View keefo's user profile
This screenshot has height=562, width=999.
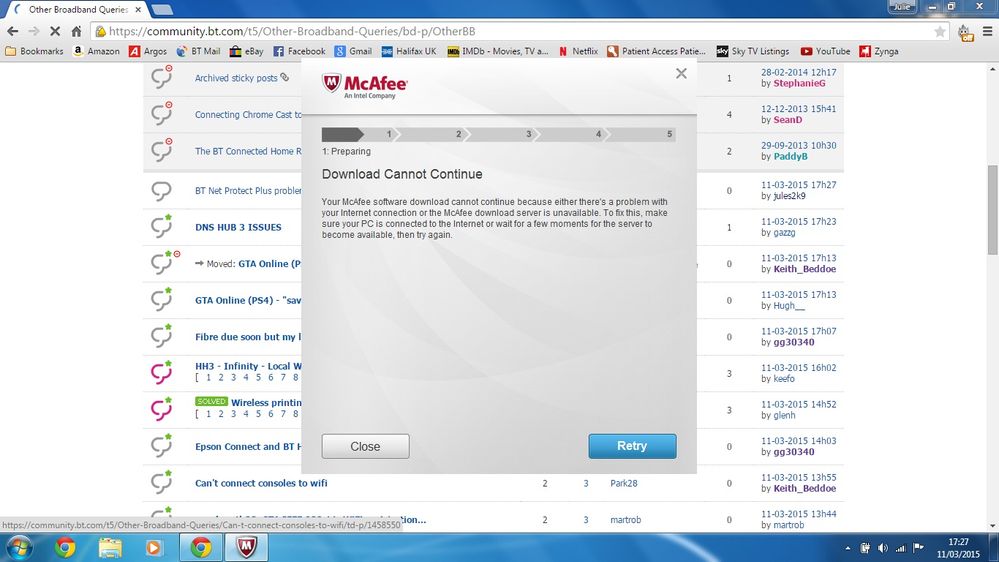tap(784, 378)
